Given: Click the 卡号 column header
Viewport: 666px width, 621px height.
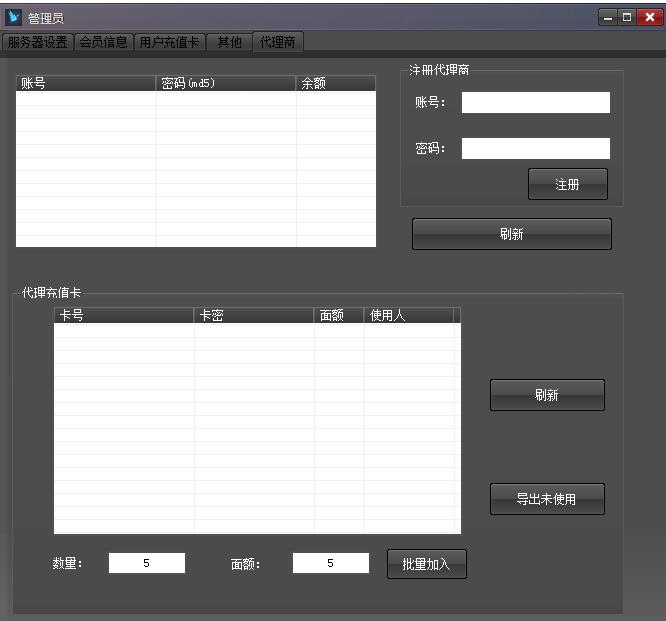Looking at the screenshot, I should click(x=124, y=315).
